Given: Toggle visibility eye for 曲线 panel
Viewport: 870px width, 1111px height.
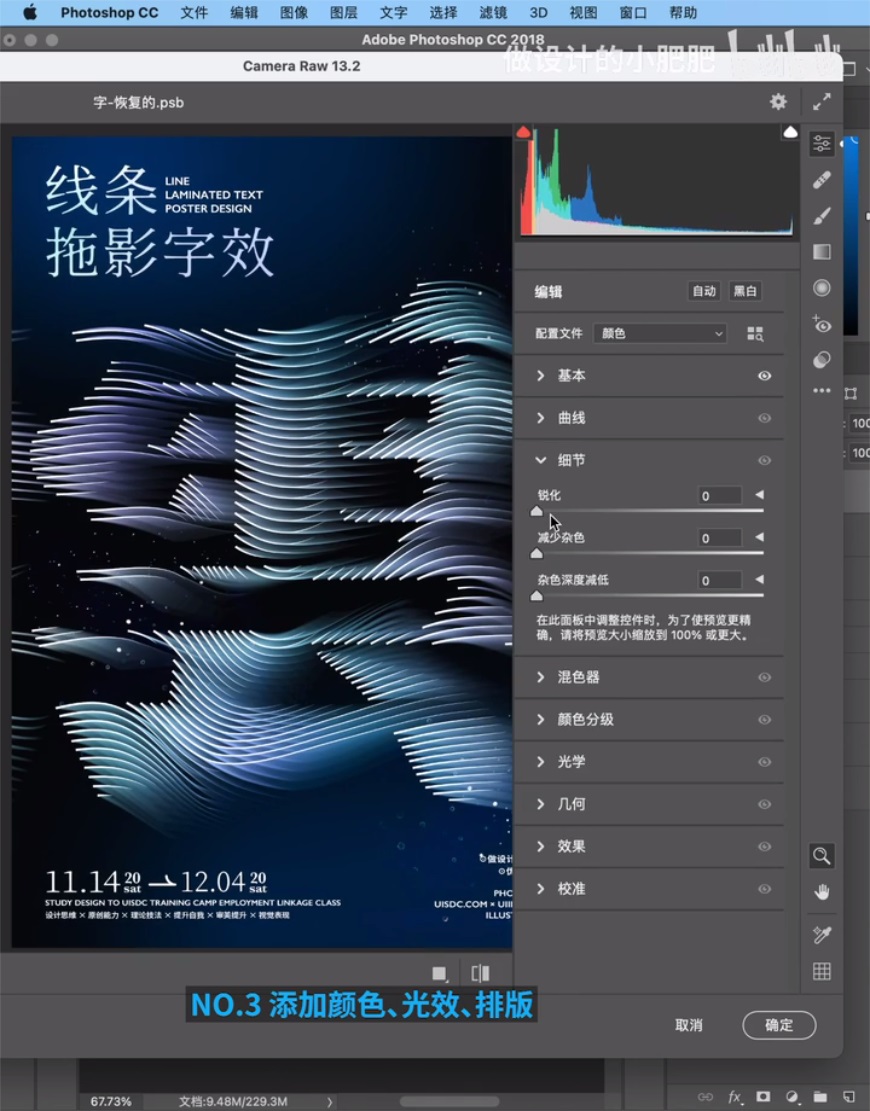Looking at the screenshot, I should pyautogui.click(x=764, y=418).
